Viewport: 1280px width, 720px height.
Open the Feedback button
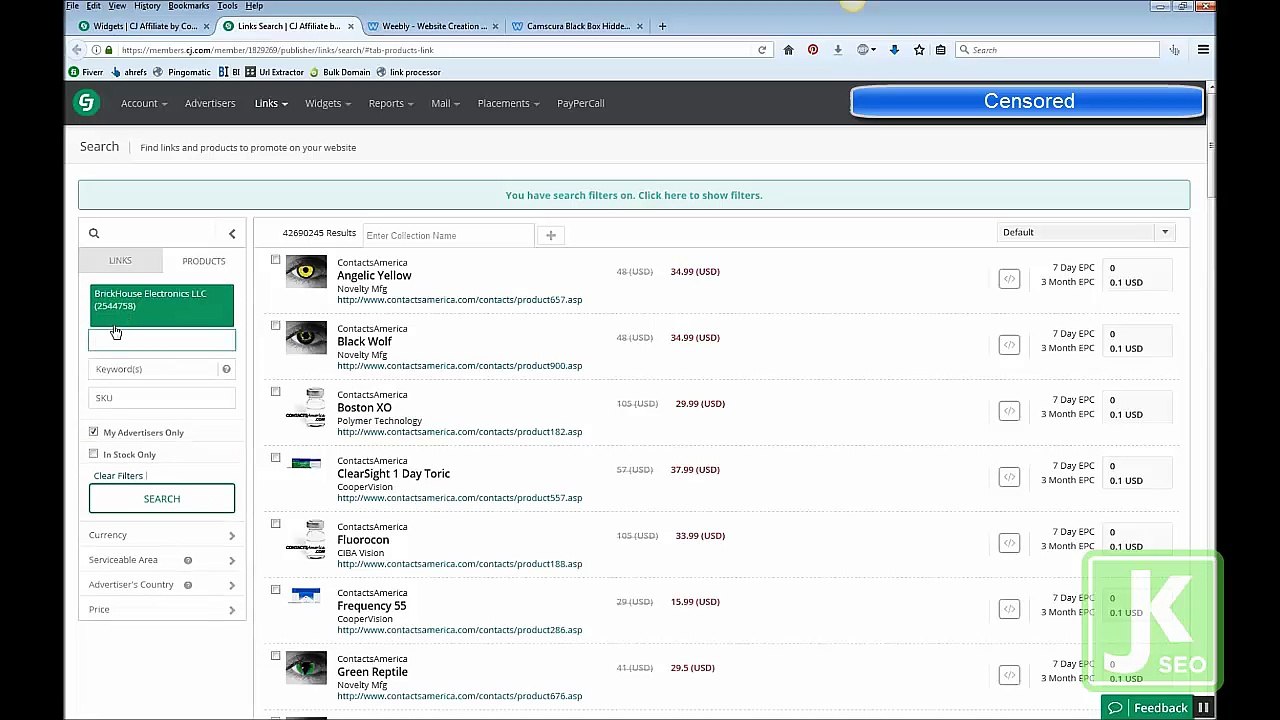tap(1149, 708)
